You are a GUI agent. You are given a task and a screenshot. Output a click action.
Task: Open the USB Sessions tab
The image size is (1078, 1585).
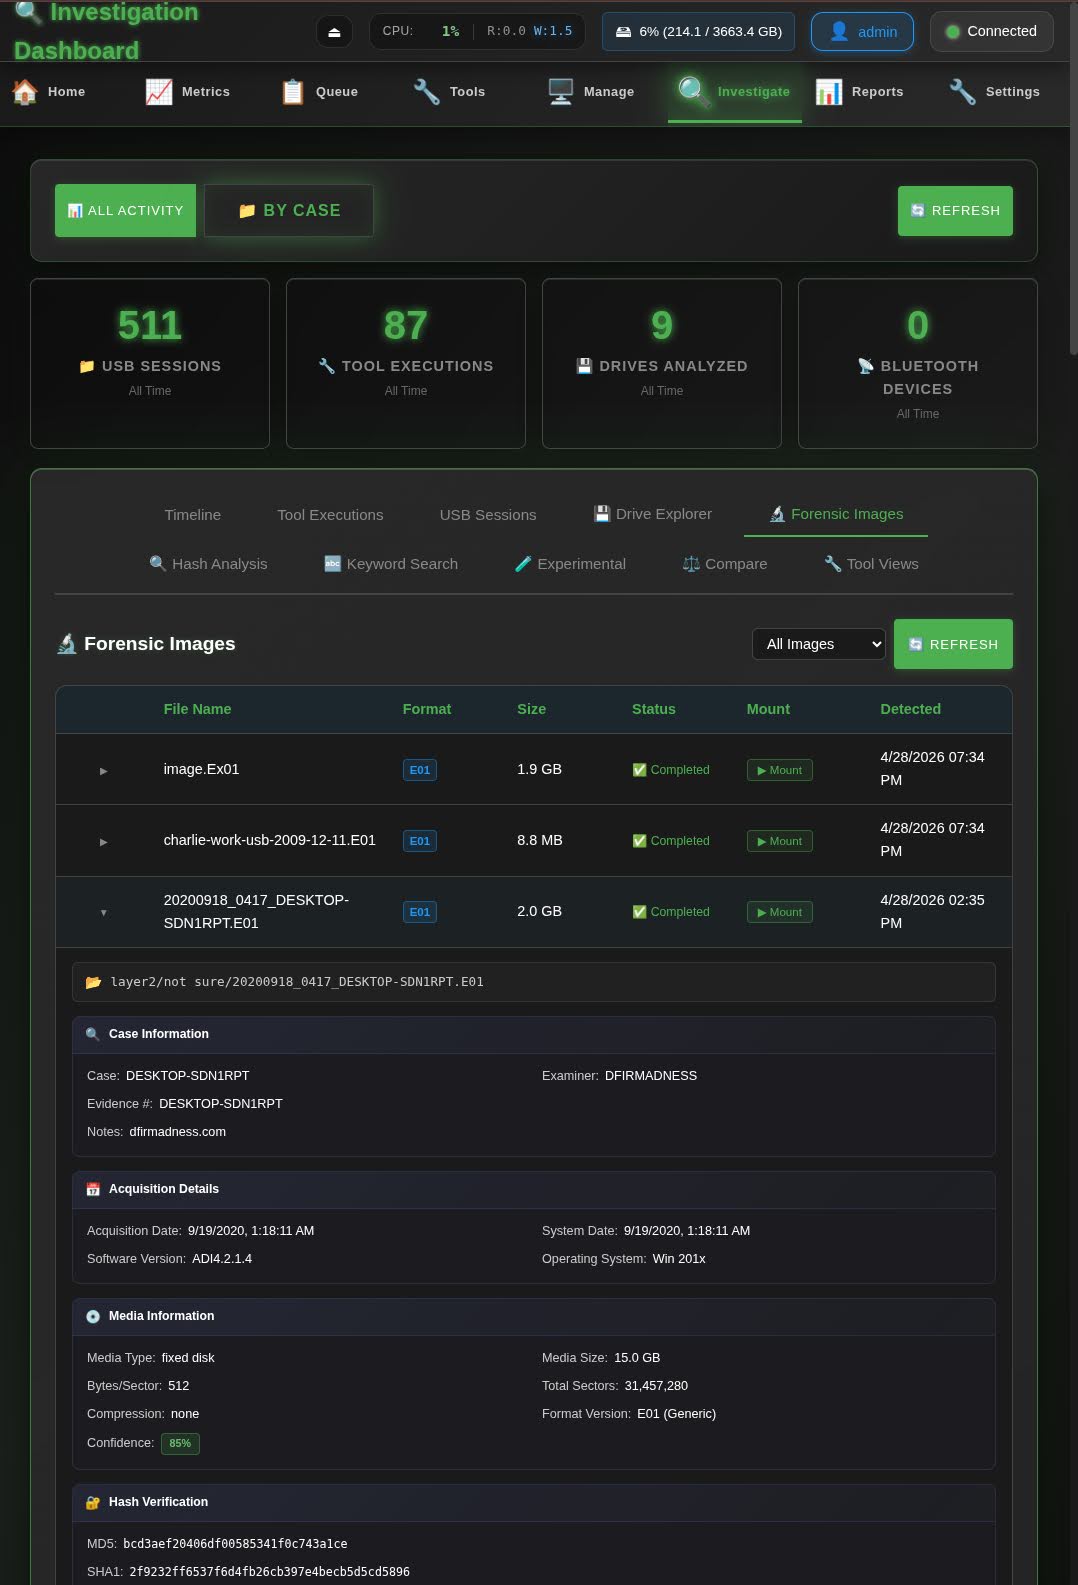tap(488, 515)
